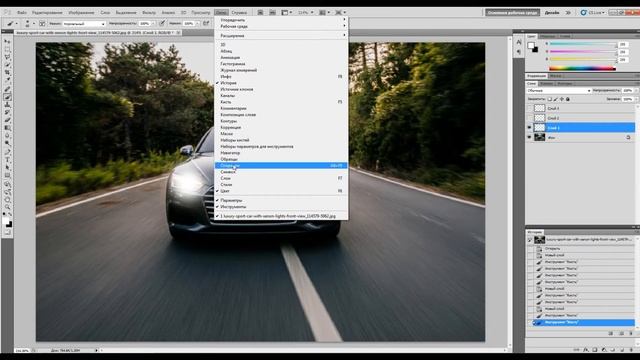The height and width of the screenshot is (360, 640).
Task: Click lock transparent pixels icon in Layers
Action: pos(549,99)
